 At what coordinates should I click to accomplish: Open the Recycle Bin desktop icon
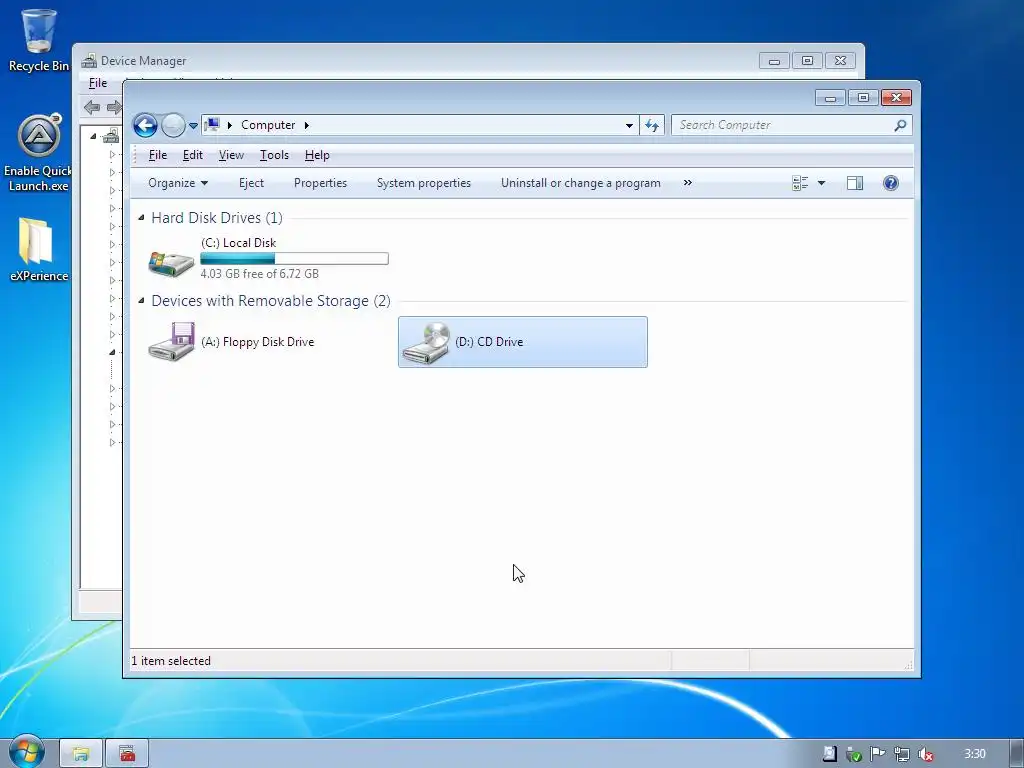tap(39, 39)
